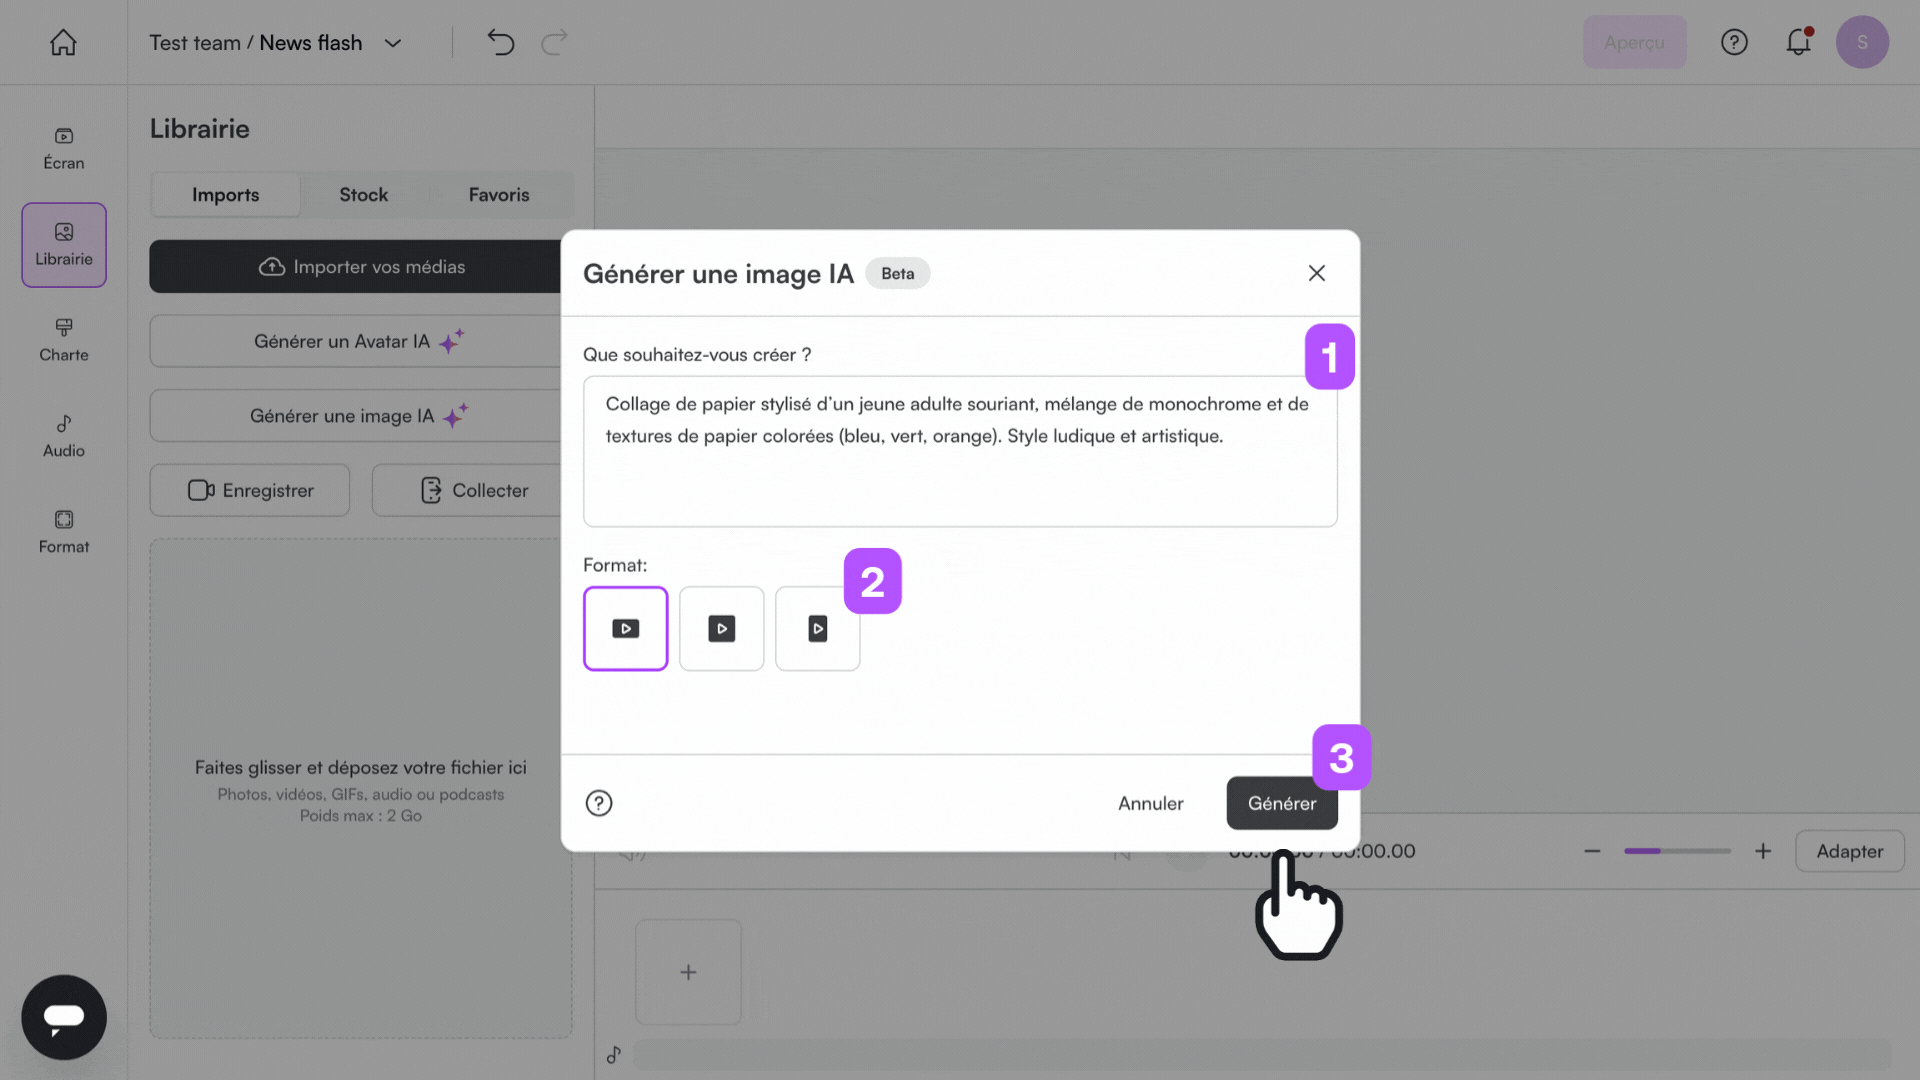Open the chat bubble in the bottom corner
Image resolution: width=1920 pixels, height=1080 pixels.
[63, 1017]
